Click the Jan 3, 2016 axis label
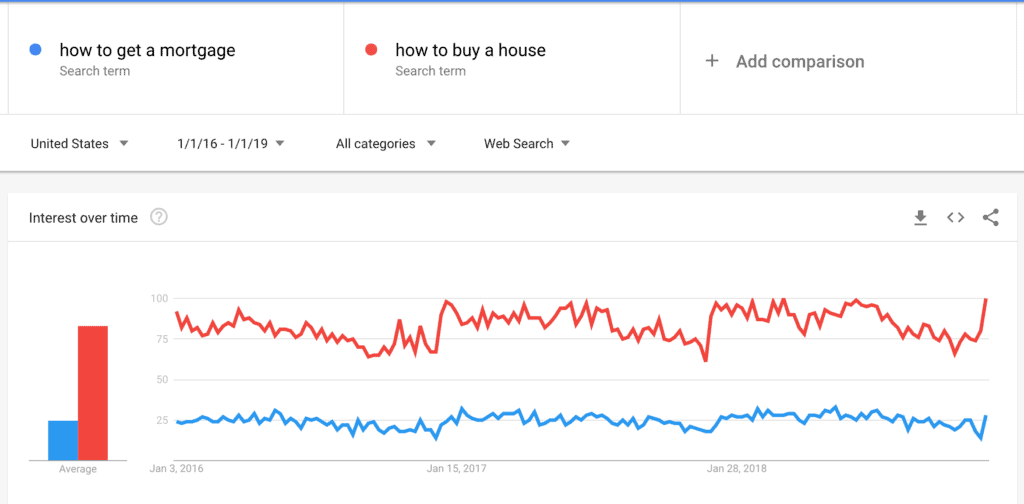Image resolution: width=1024 pixels, height=504 pixels. point(177,469)
